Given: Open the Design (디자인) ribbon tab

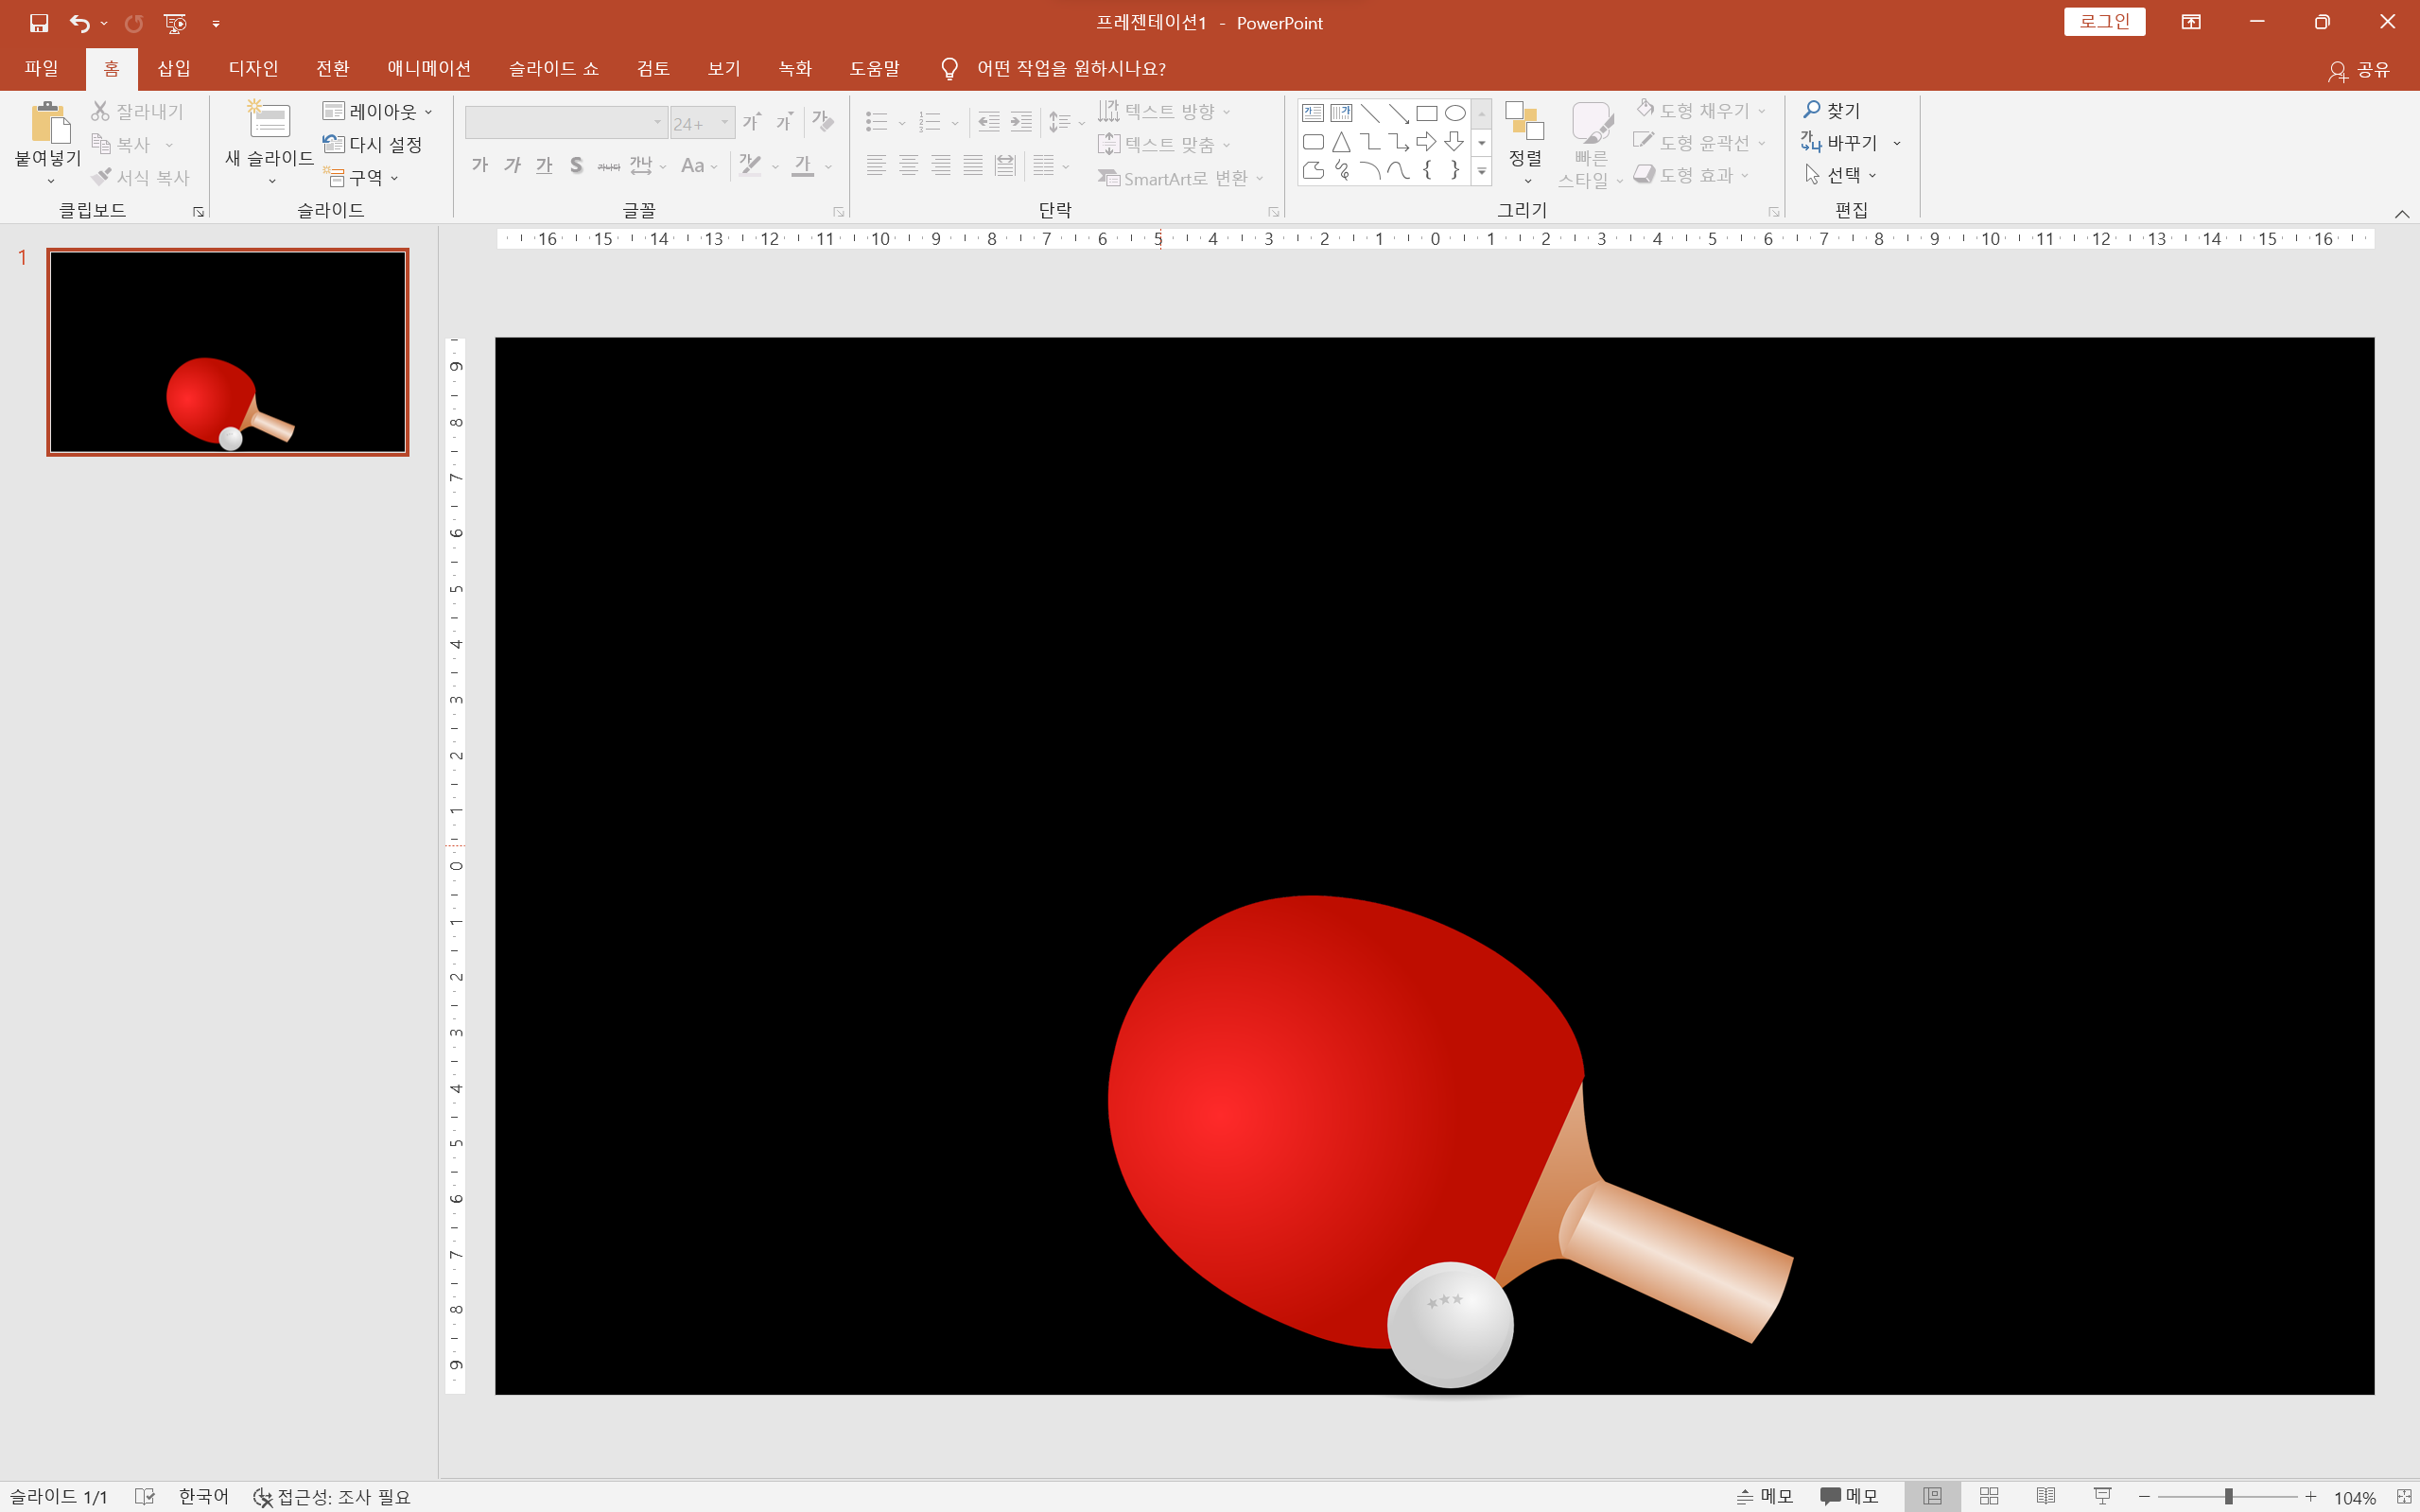Looking at the screenshot, I should click(253, 68).
